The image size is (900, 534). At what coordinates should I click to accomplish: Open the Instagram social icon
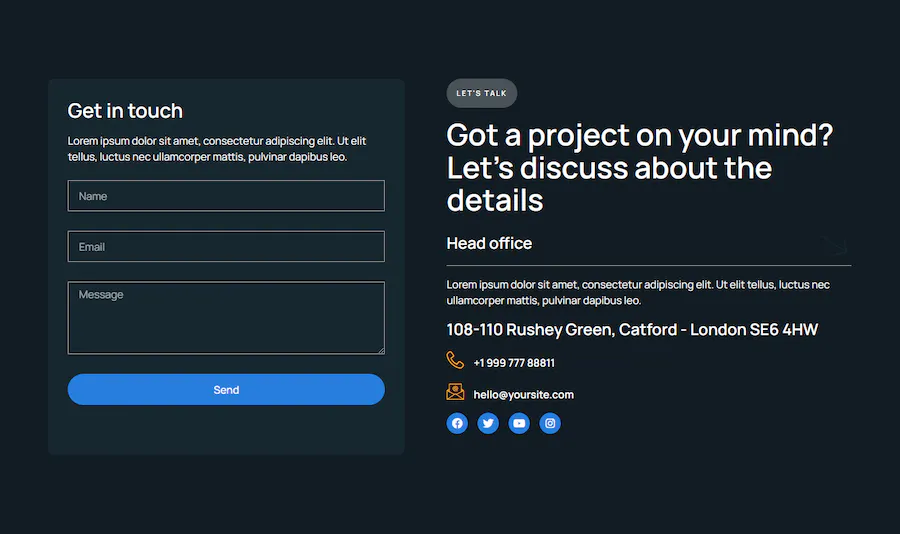tap(550, 423)
